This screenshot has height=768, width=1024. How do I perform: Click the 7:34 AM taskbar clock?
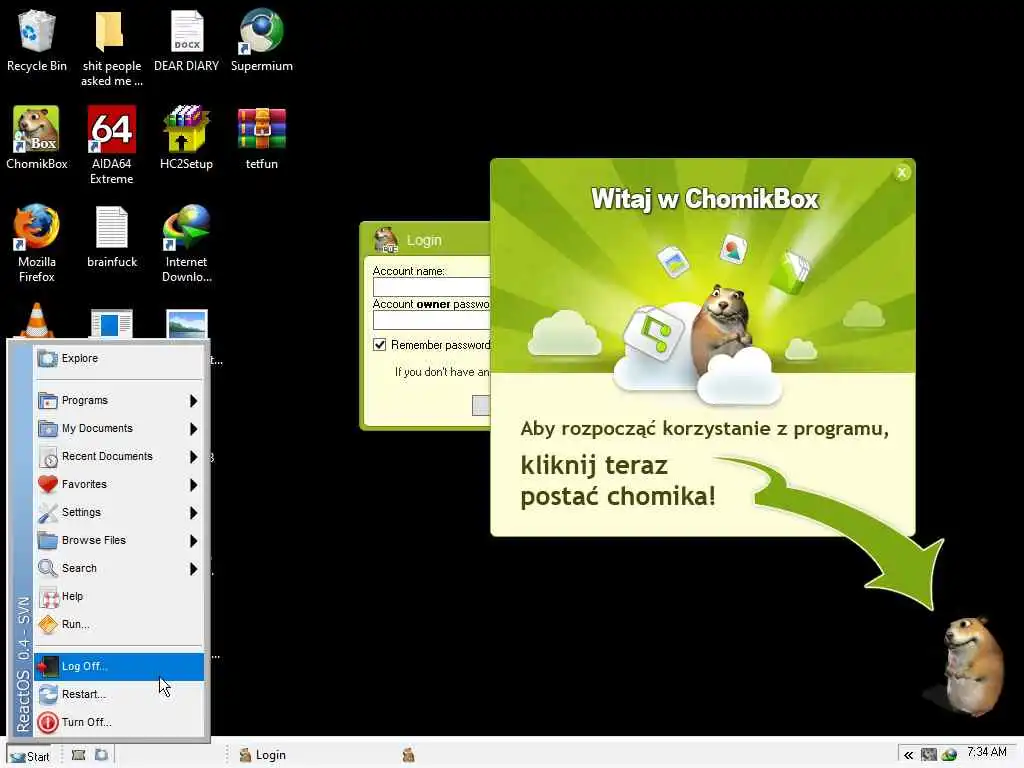click(x=987, y=753)
